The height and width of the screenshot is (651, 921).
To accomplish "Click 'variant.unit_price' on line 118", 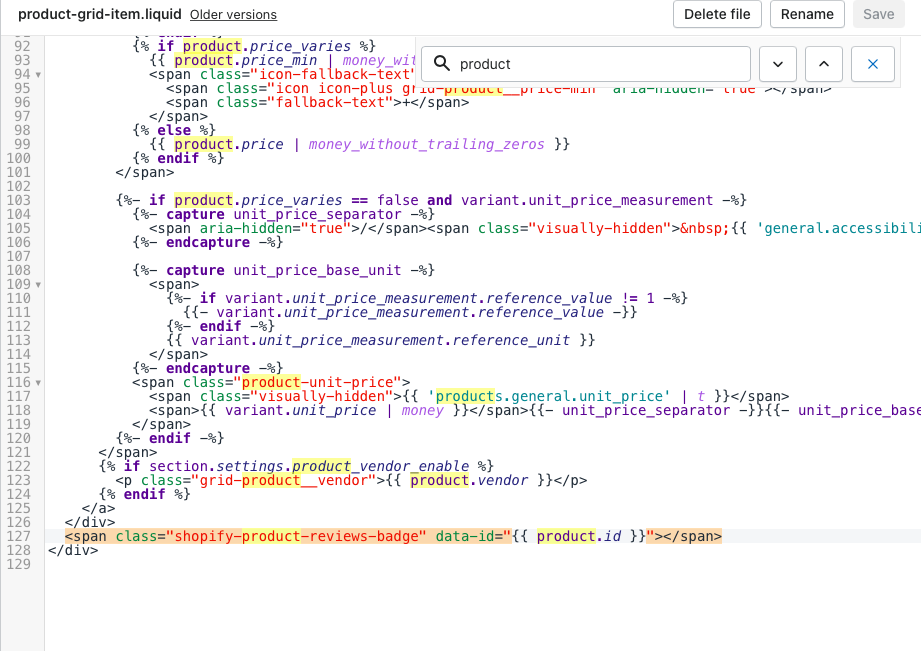I will (300, 411).
